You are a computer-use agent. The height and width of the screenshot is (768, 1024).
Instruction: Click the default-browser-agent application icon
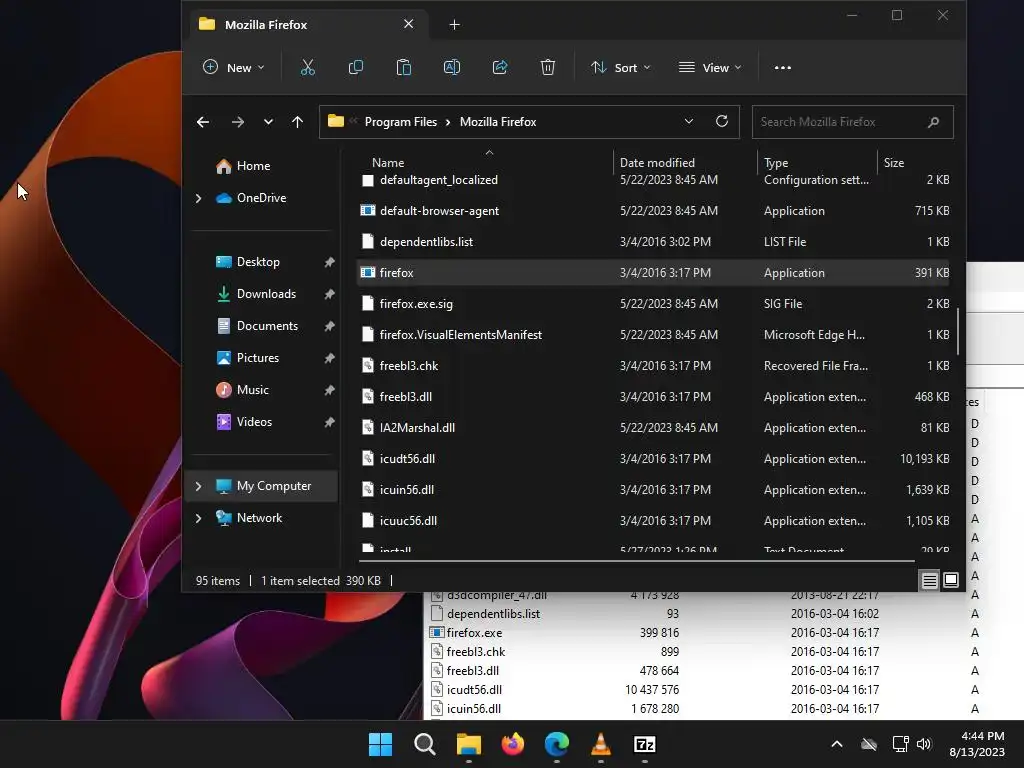(368, 210)
